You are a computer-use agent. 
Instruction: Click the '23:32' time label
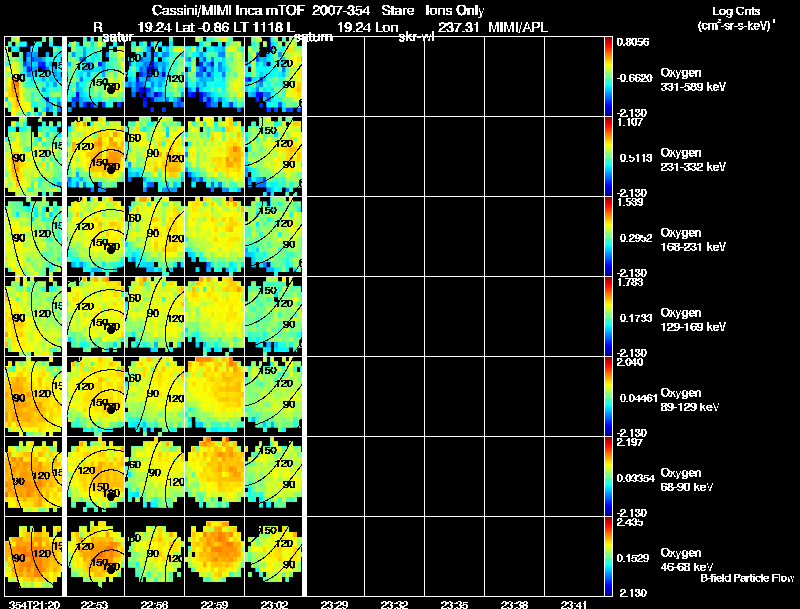click(394, 605)
